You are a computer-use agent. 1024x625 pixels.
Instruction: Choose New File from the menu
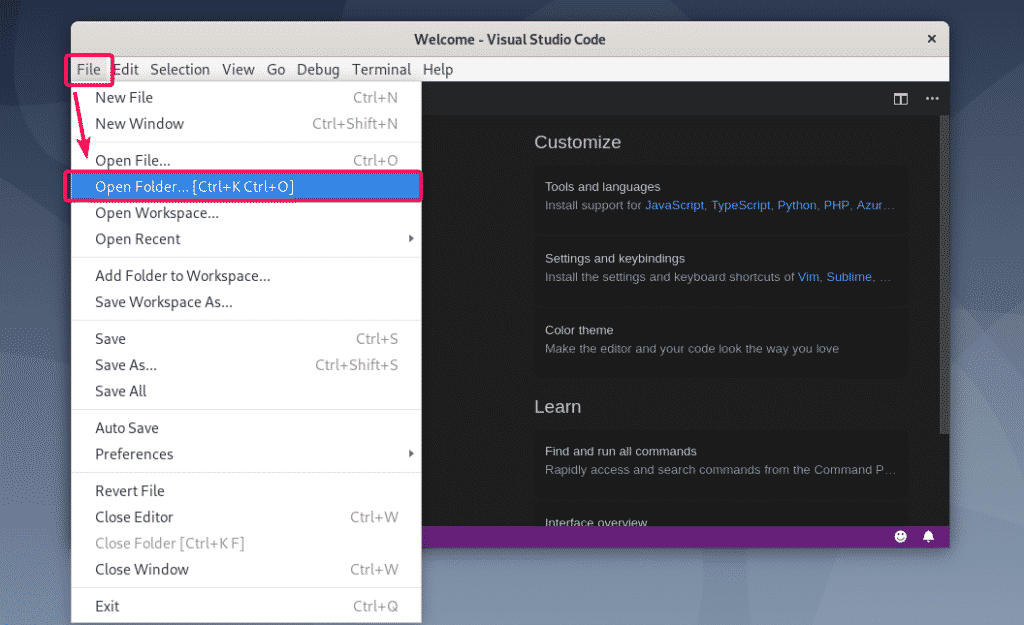tap(124, 97)
